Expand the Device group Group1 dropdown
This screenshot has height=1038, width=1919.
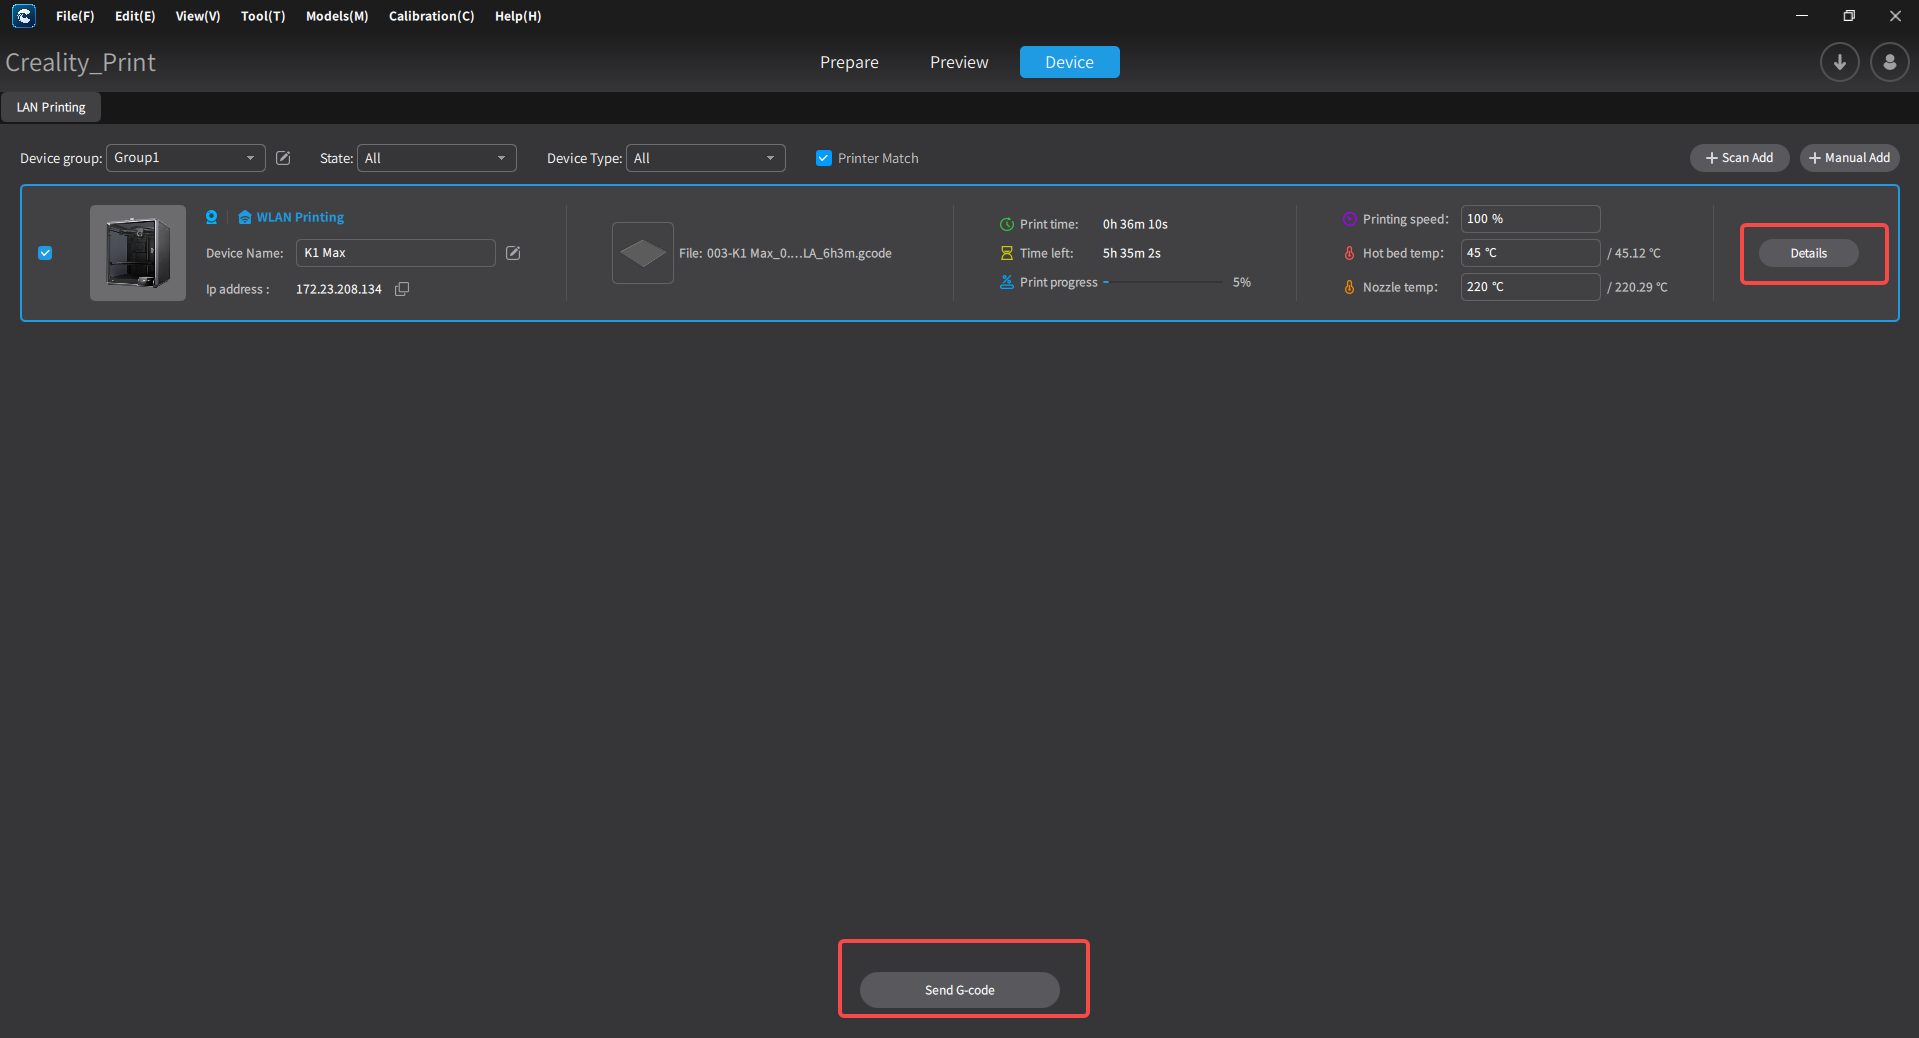click(186, 158)
